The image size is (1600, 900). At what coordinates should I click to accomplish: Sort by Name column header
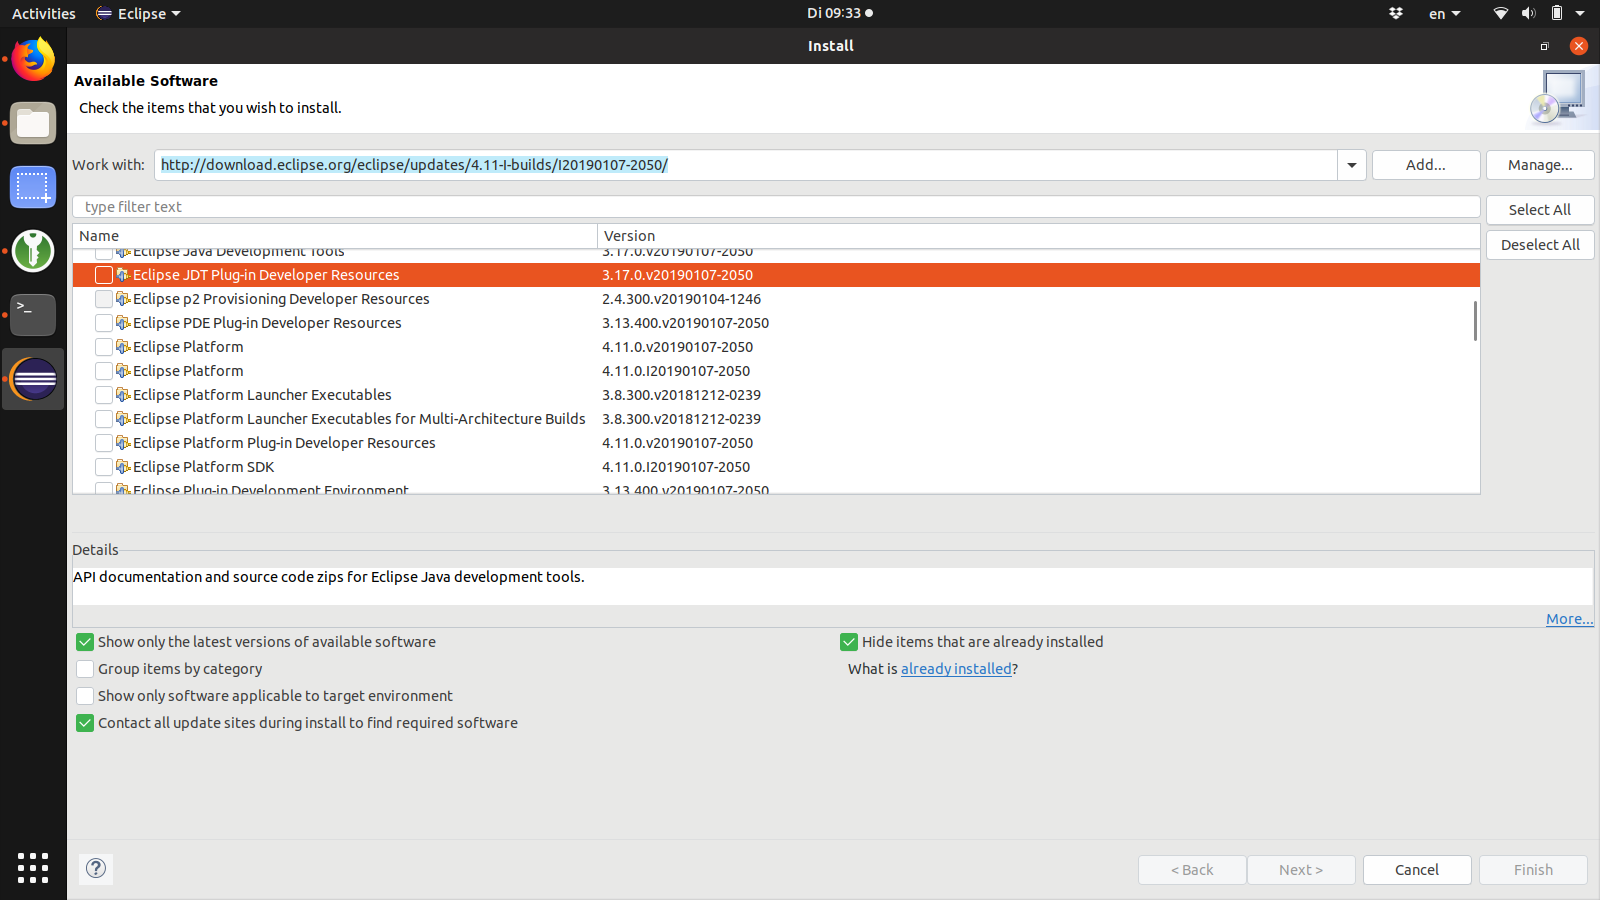click(335, 236)
